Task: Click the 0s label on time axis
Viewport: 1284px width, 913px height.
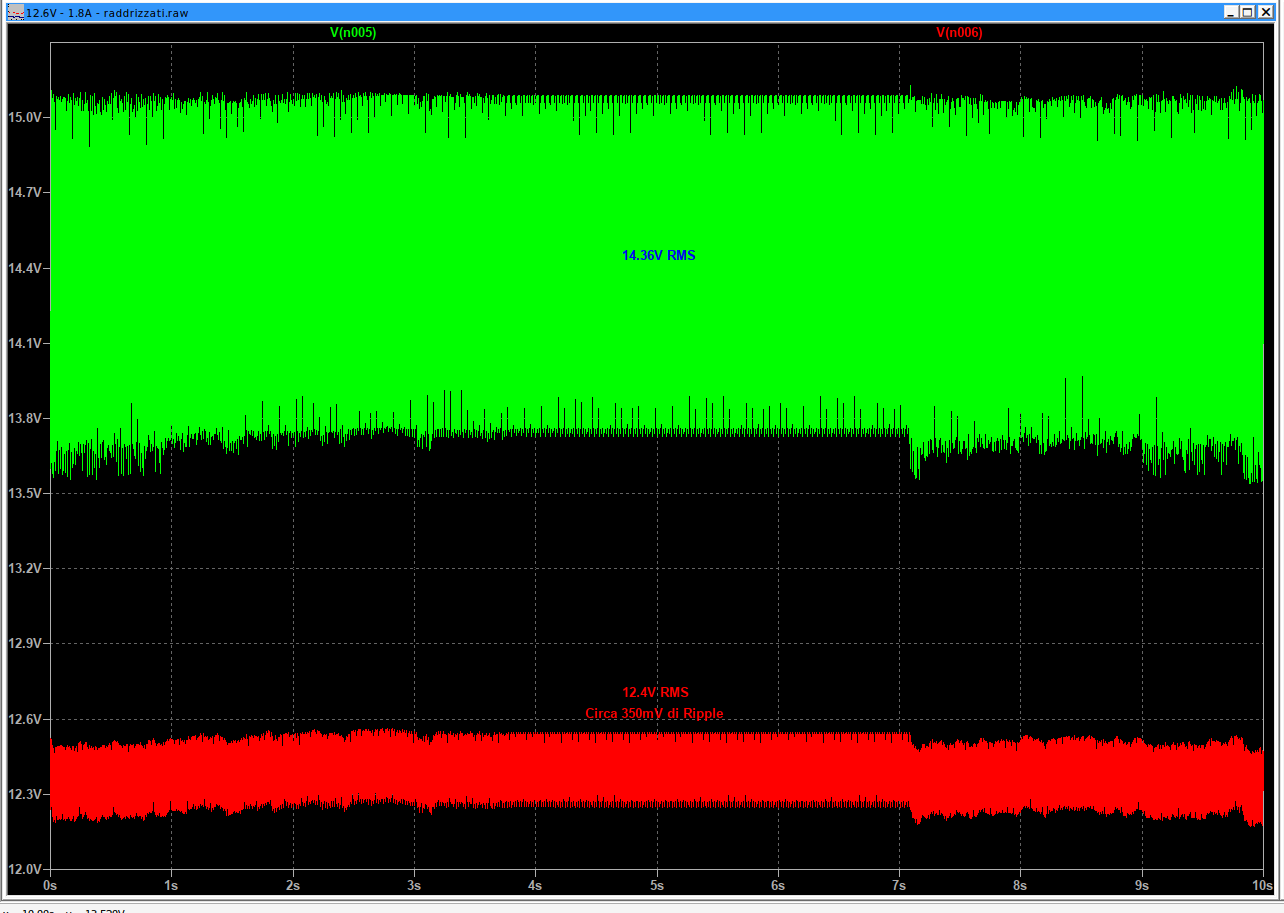Action: 51,886
